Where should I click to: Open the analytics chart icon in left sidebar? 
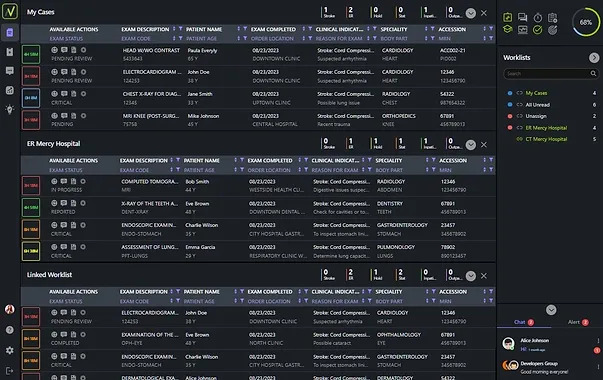(x=10, y=90)
